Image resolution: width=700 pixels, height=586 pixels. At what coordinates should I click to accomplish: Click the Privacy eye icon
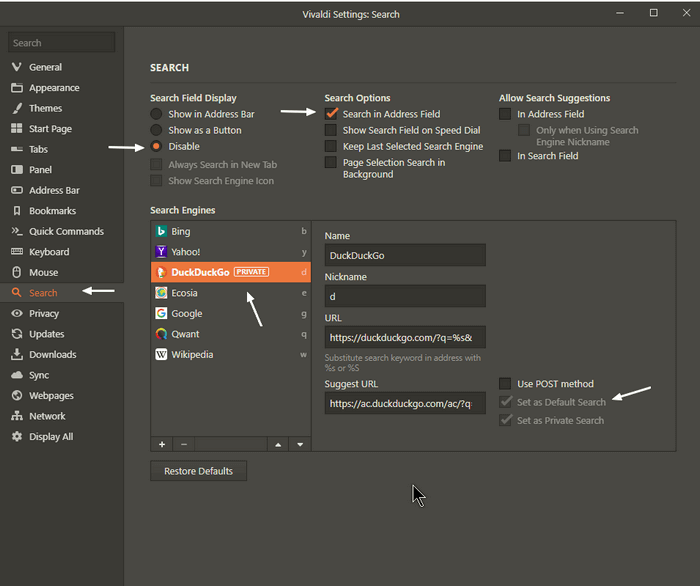click(17, 313)
